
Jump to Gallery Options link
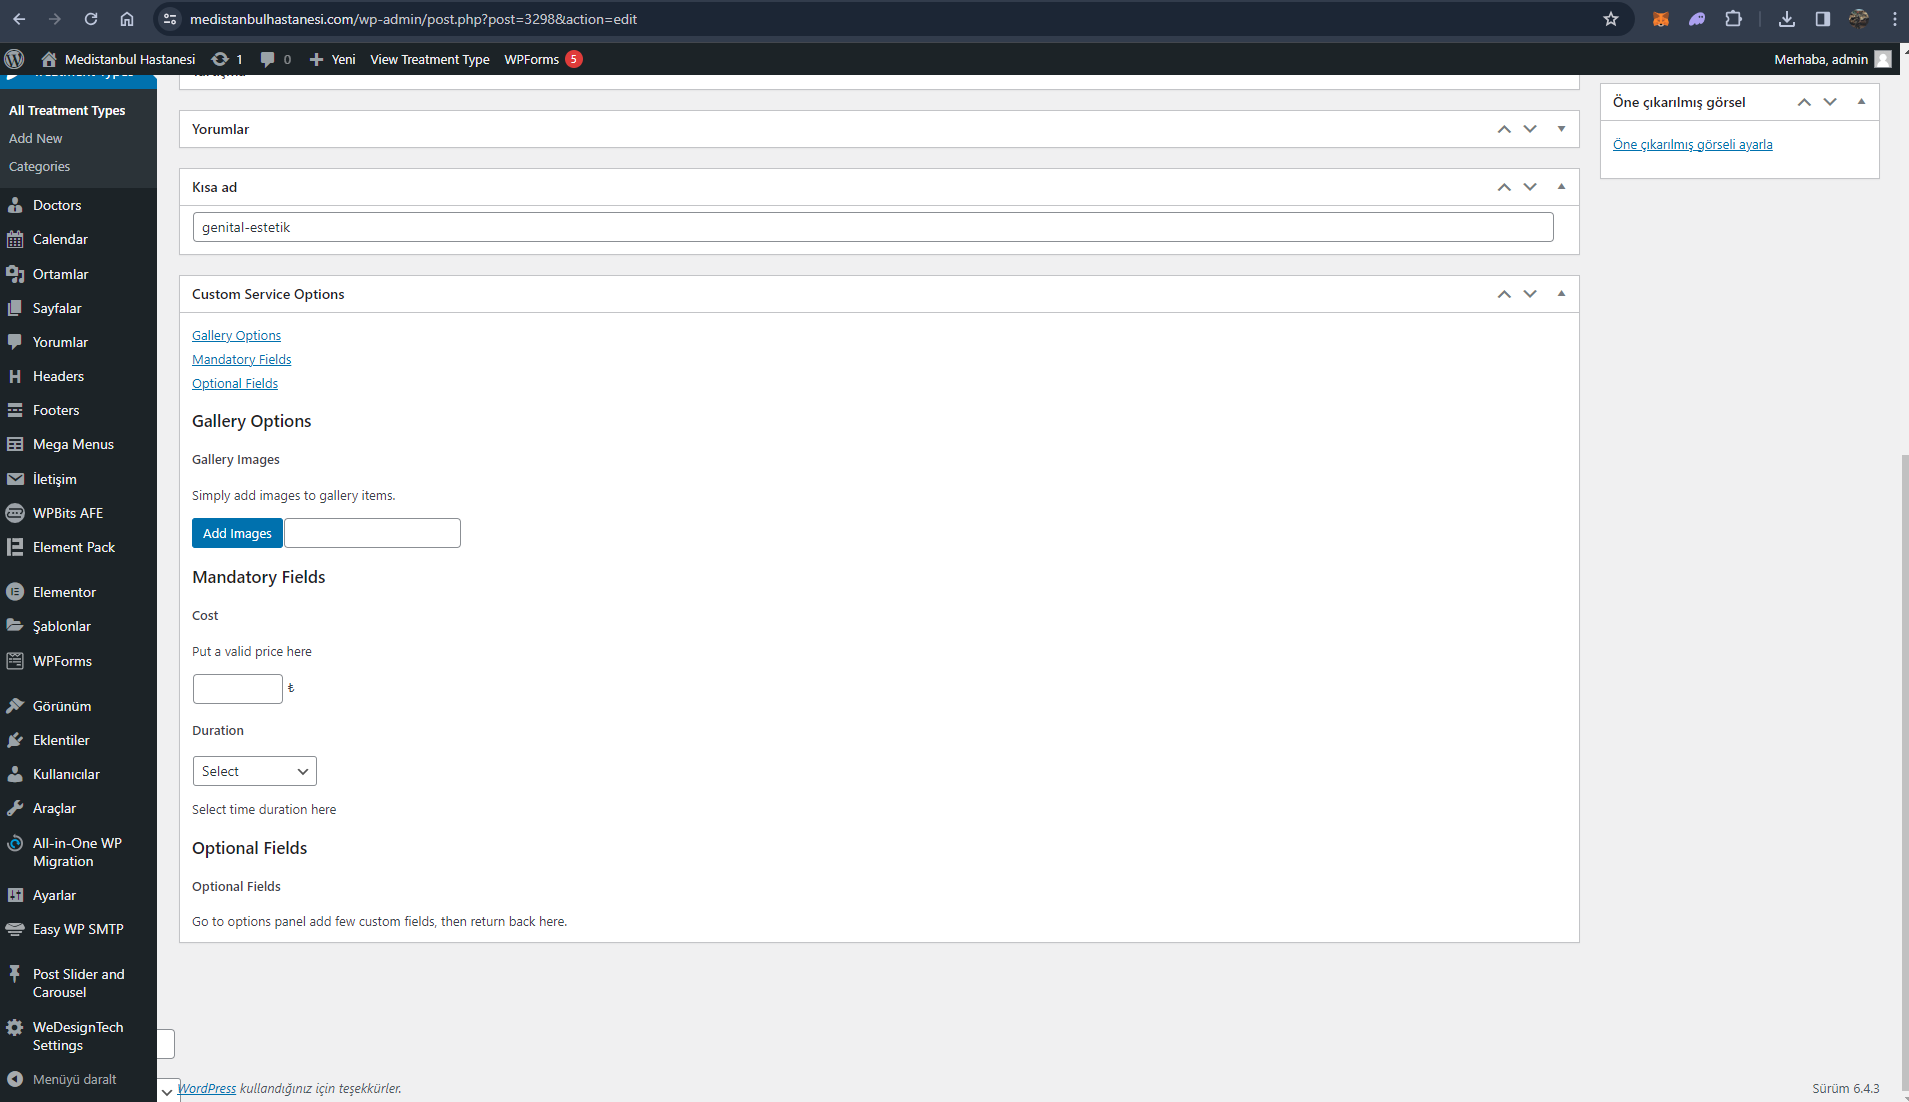[x=236, y=335]
